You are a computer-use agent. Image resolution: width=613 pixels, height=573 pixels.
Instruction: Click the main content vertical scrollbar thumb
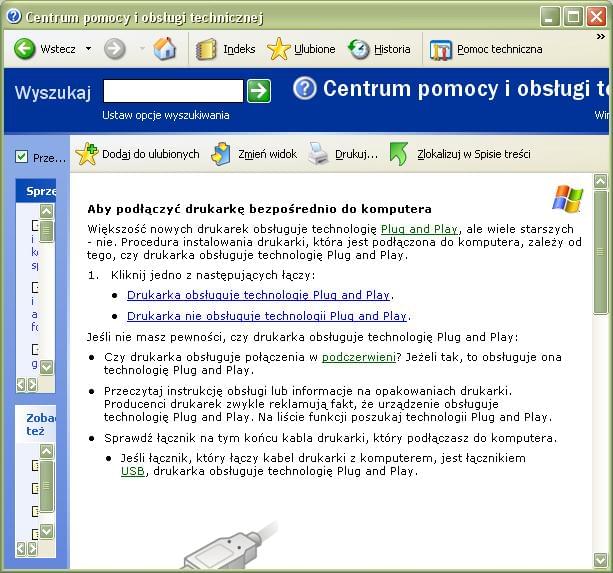[x=600, y=252]
